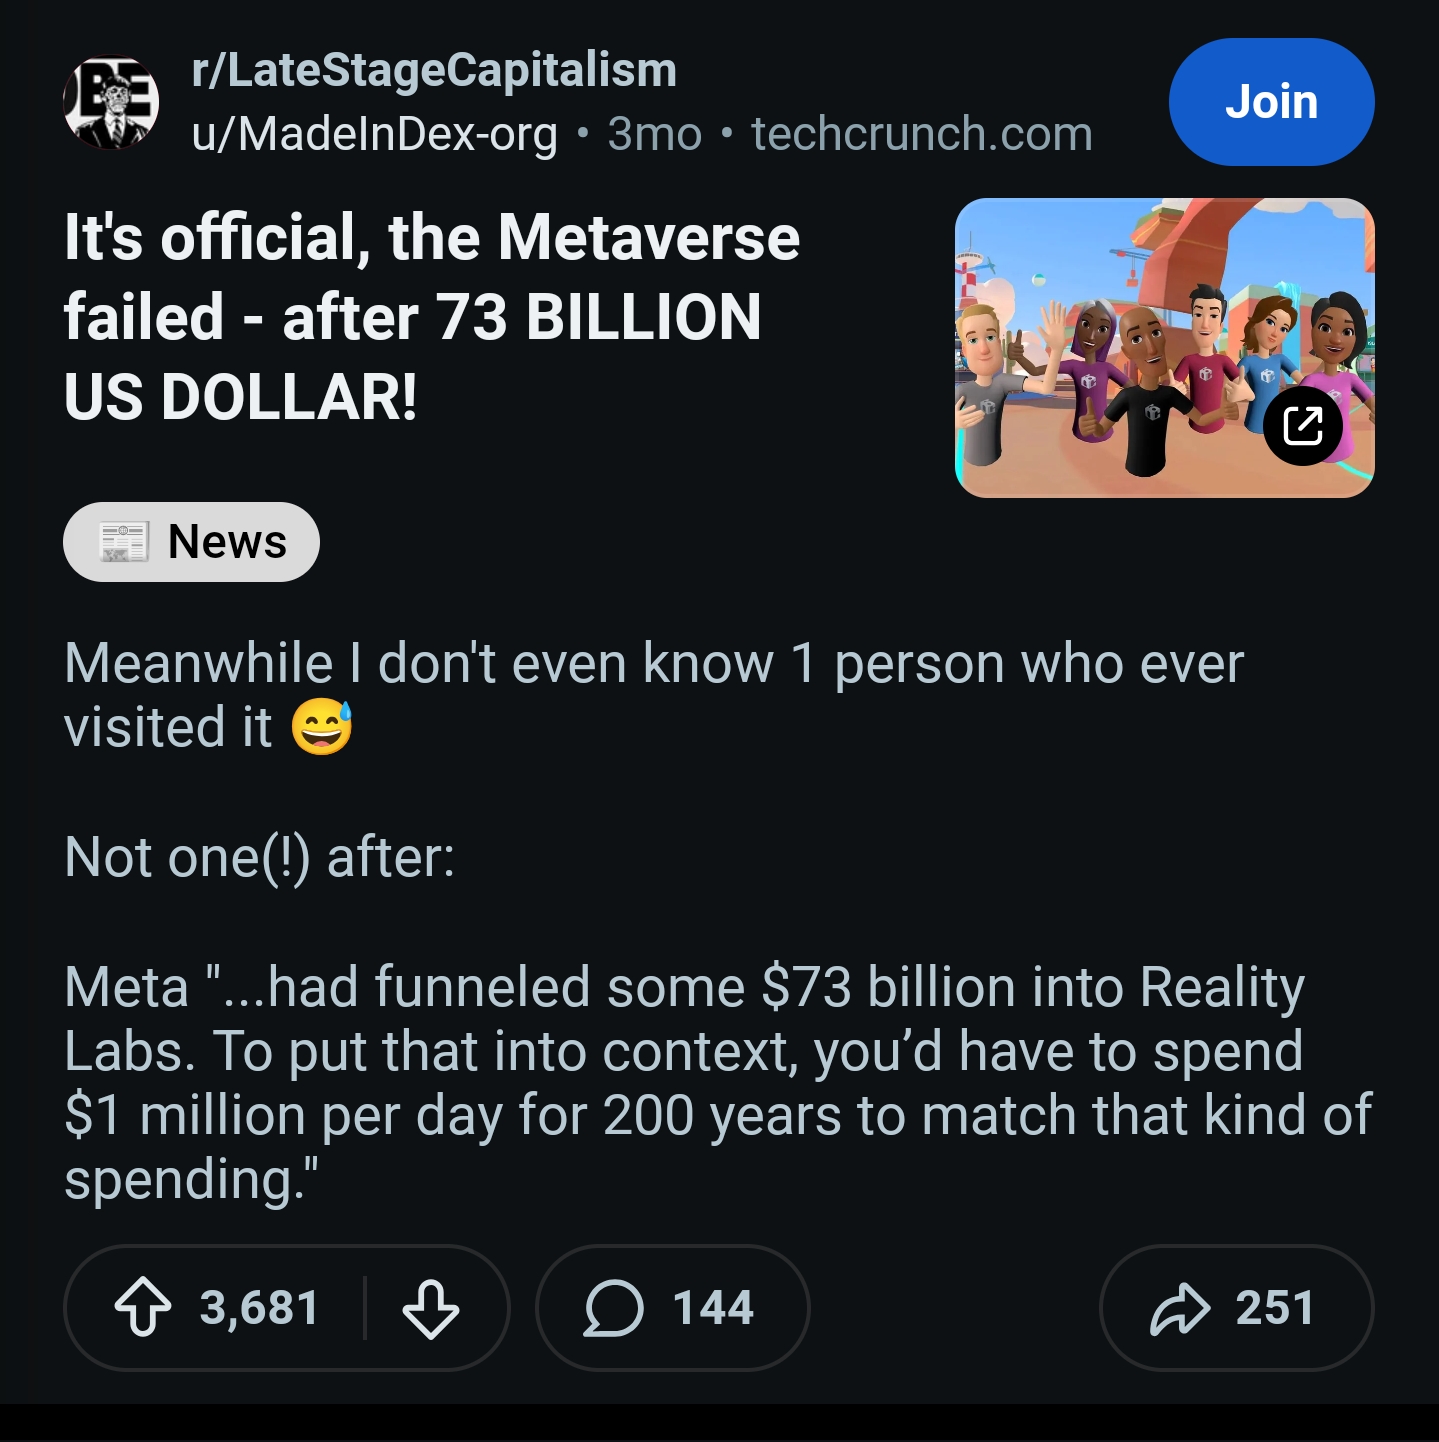The width and height of the screenshot is (1439, 1442).
Task: Tap the downvote arrow icon
Action: 431,1307
